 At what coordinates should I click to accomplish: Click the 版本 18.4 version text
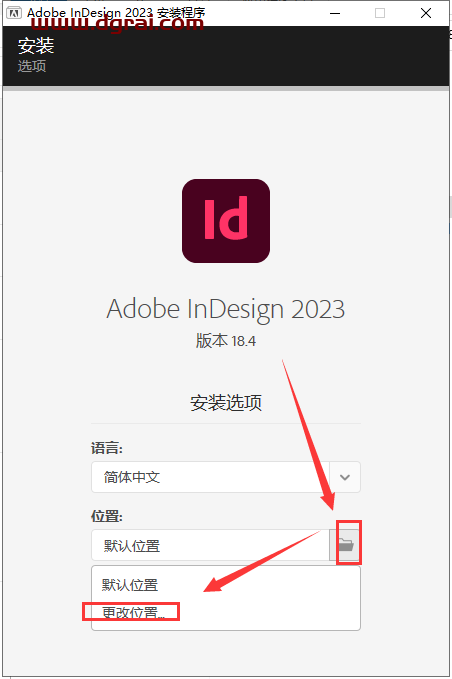[x=226, y=341]
